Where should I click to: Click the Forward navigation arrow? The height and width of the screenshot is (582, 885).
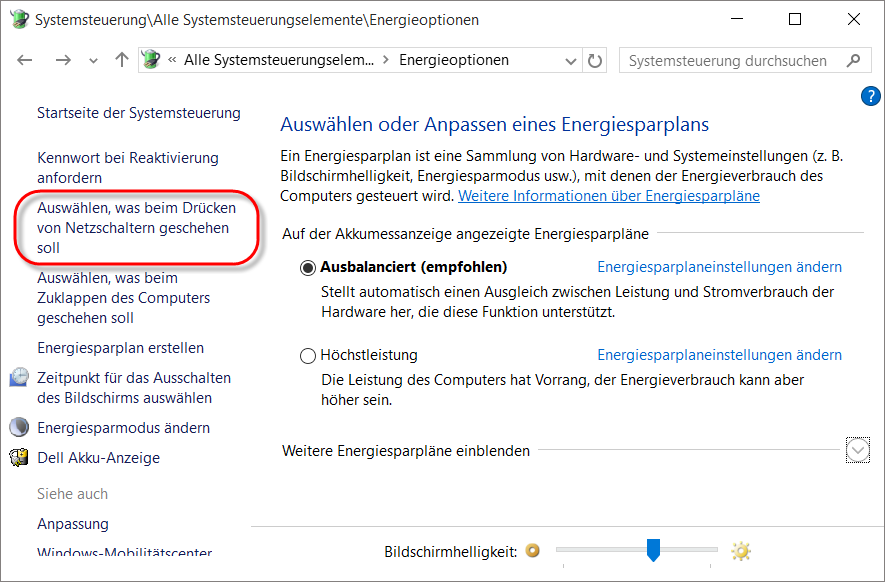coord(63,60)
